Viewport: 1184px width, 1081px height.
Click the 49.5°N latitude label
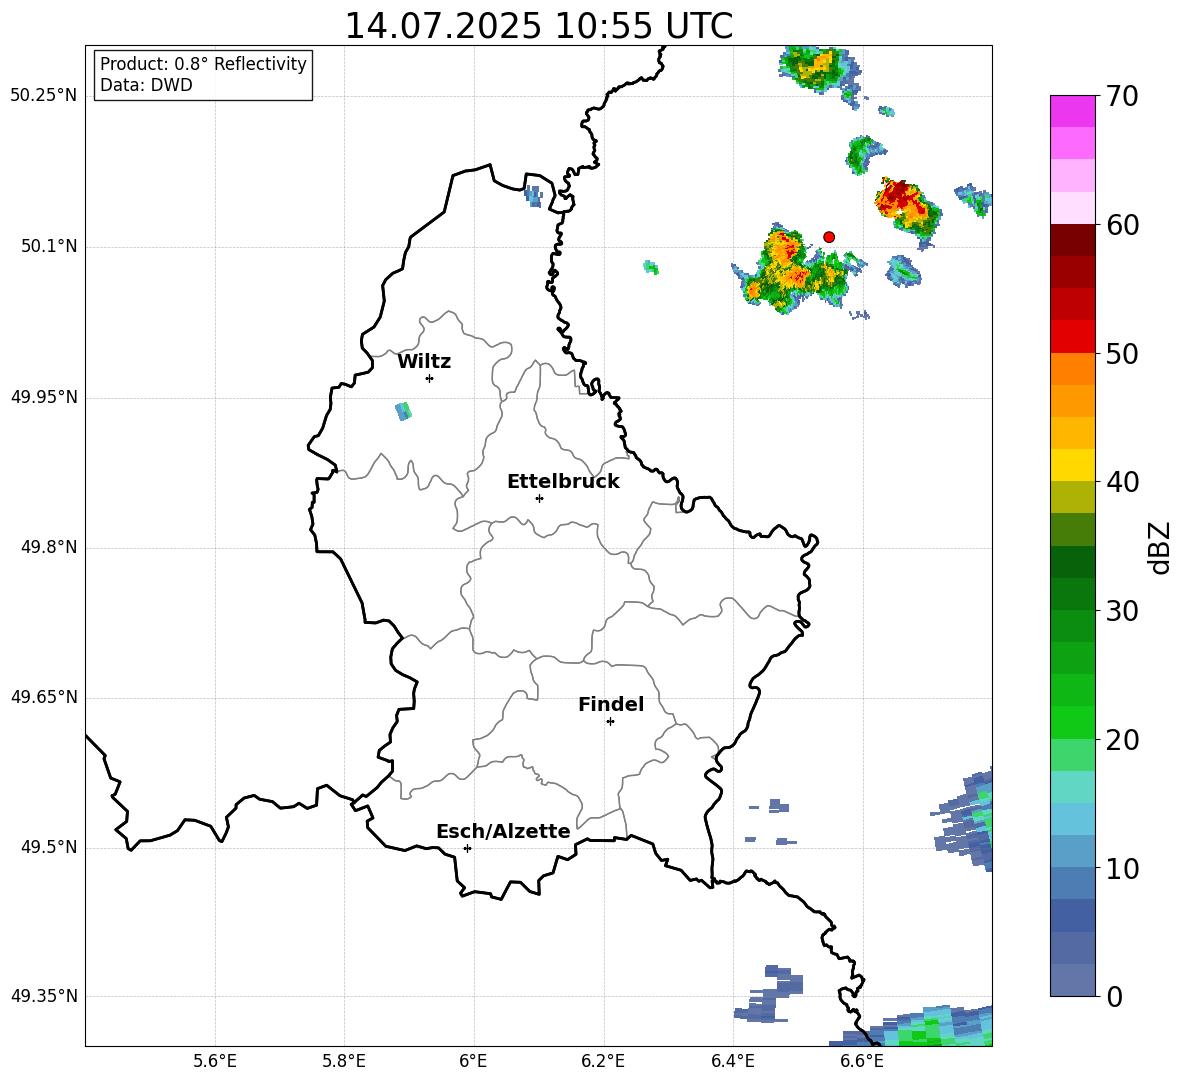pos(49,847)
